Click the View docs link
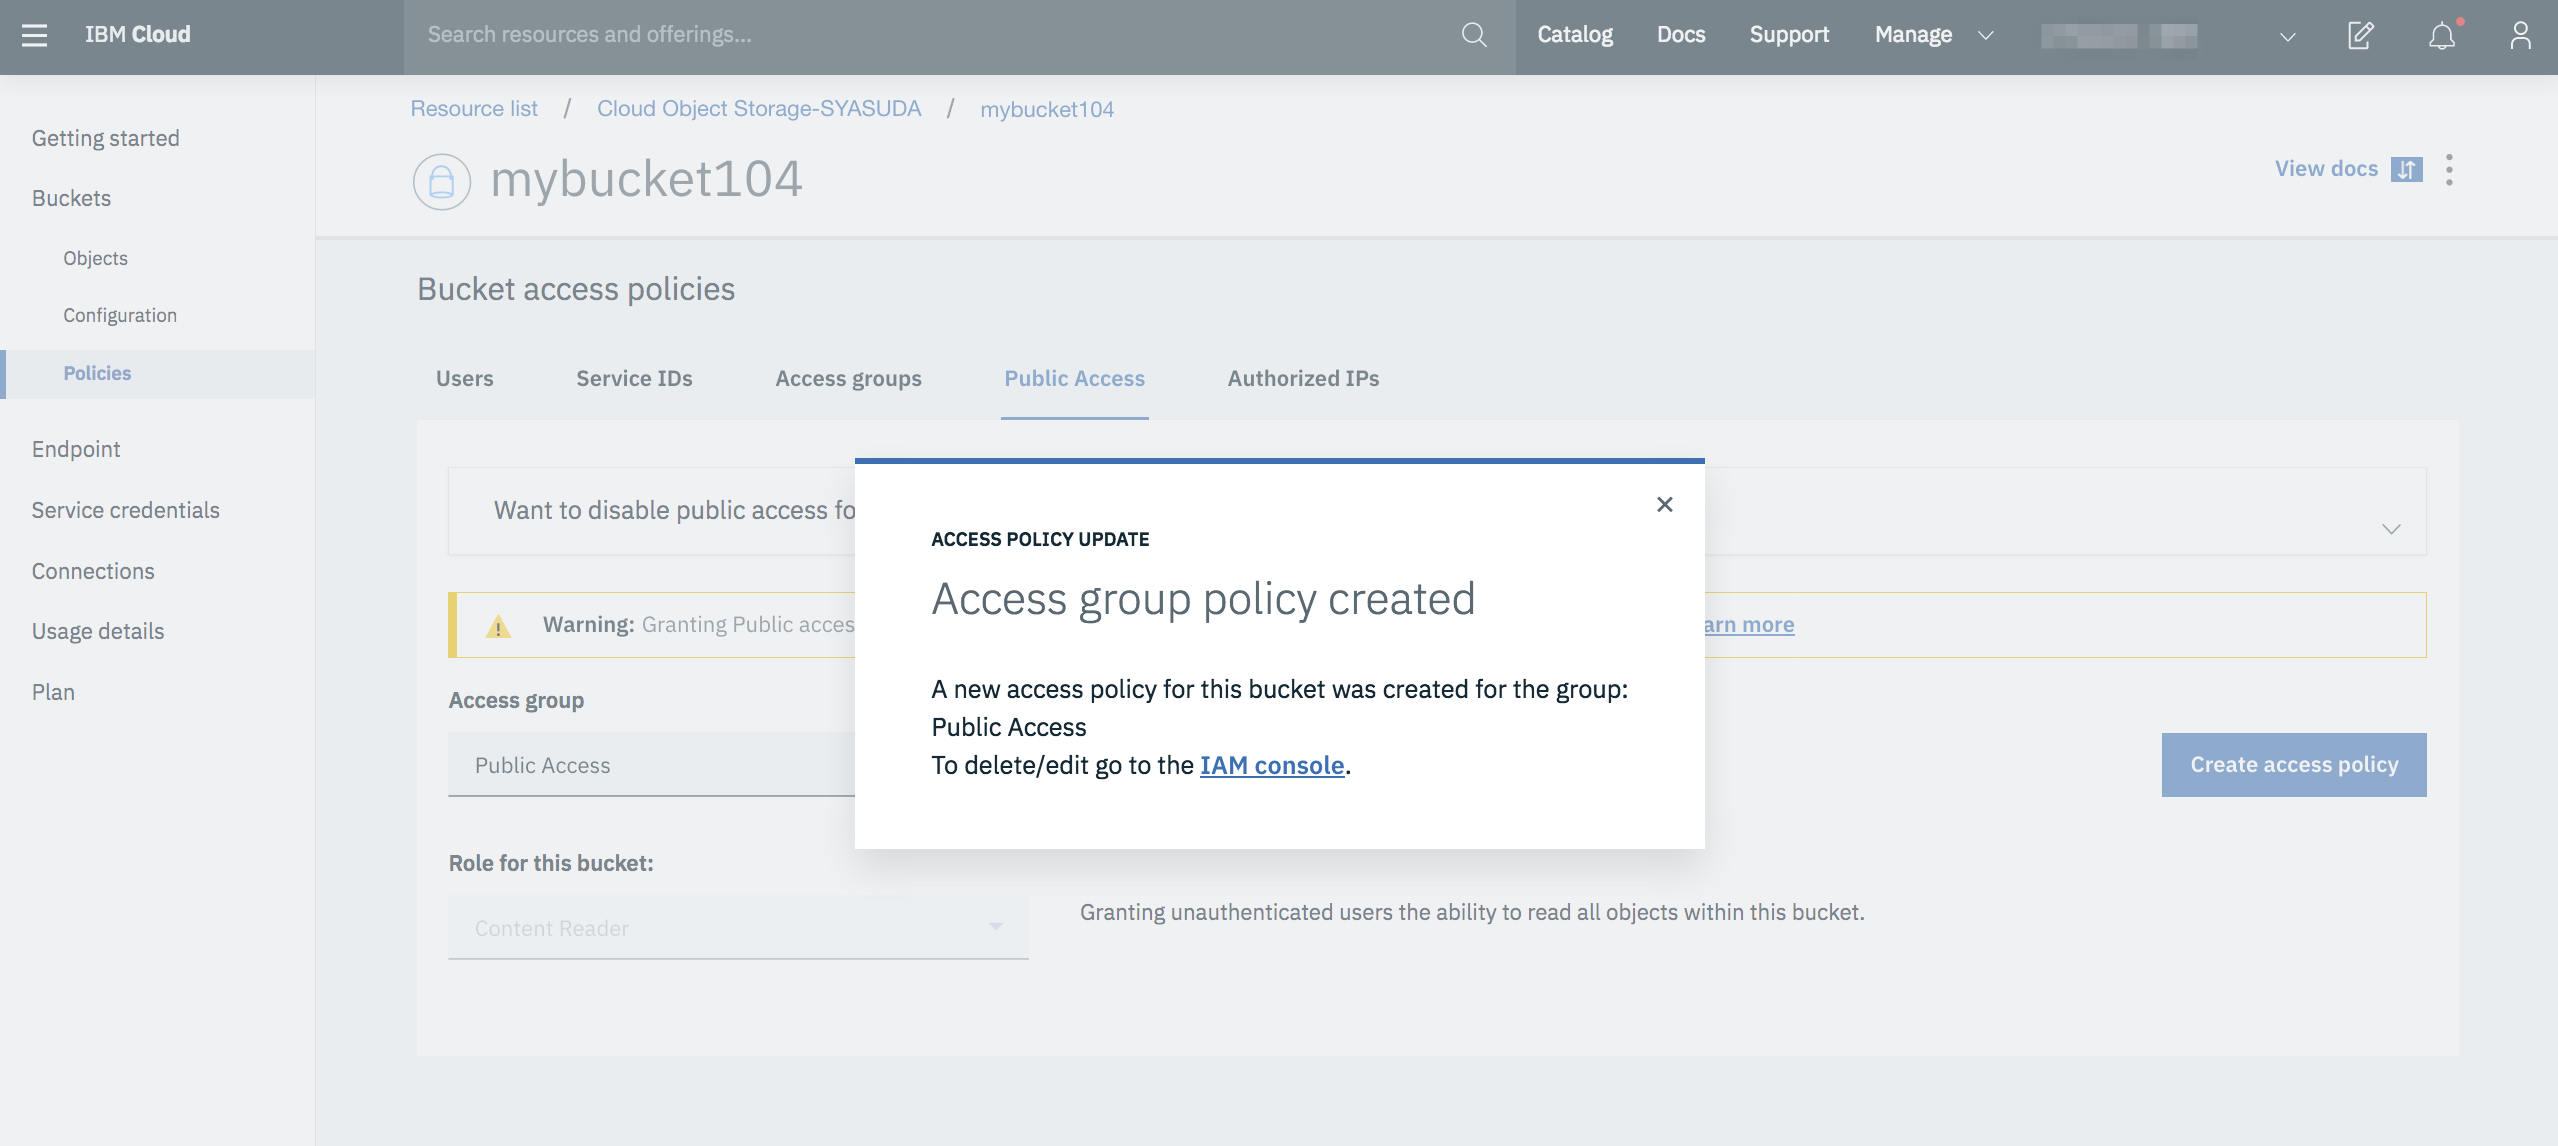 click(x=2326, y=169)
